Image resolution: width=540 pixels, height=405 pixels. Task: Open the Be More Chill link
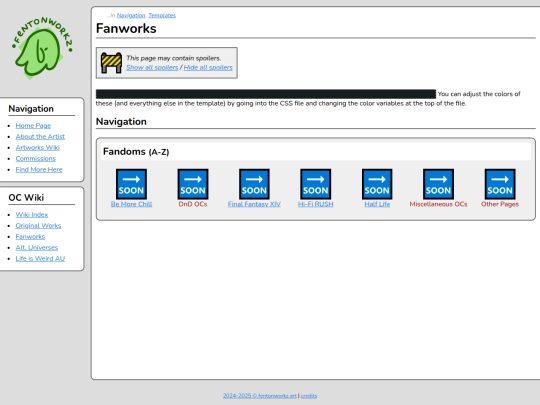pos(131,204)
